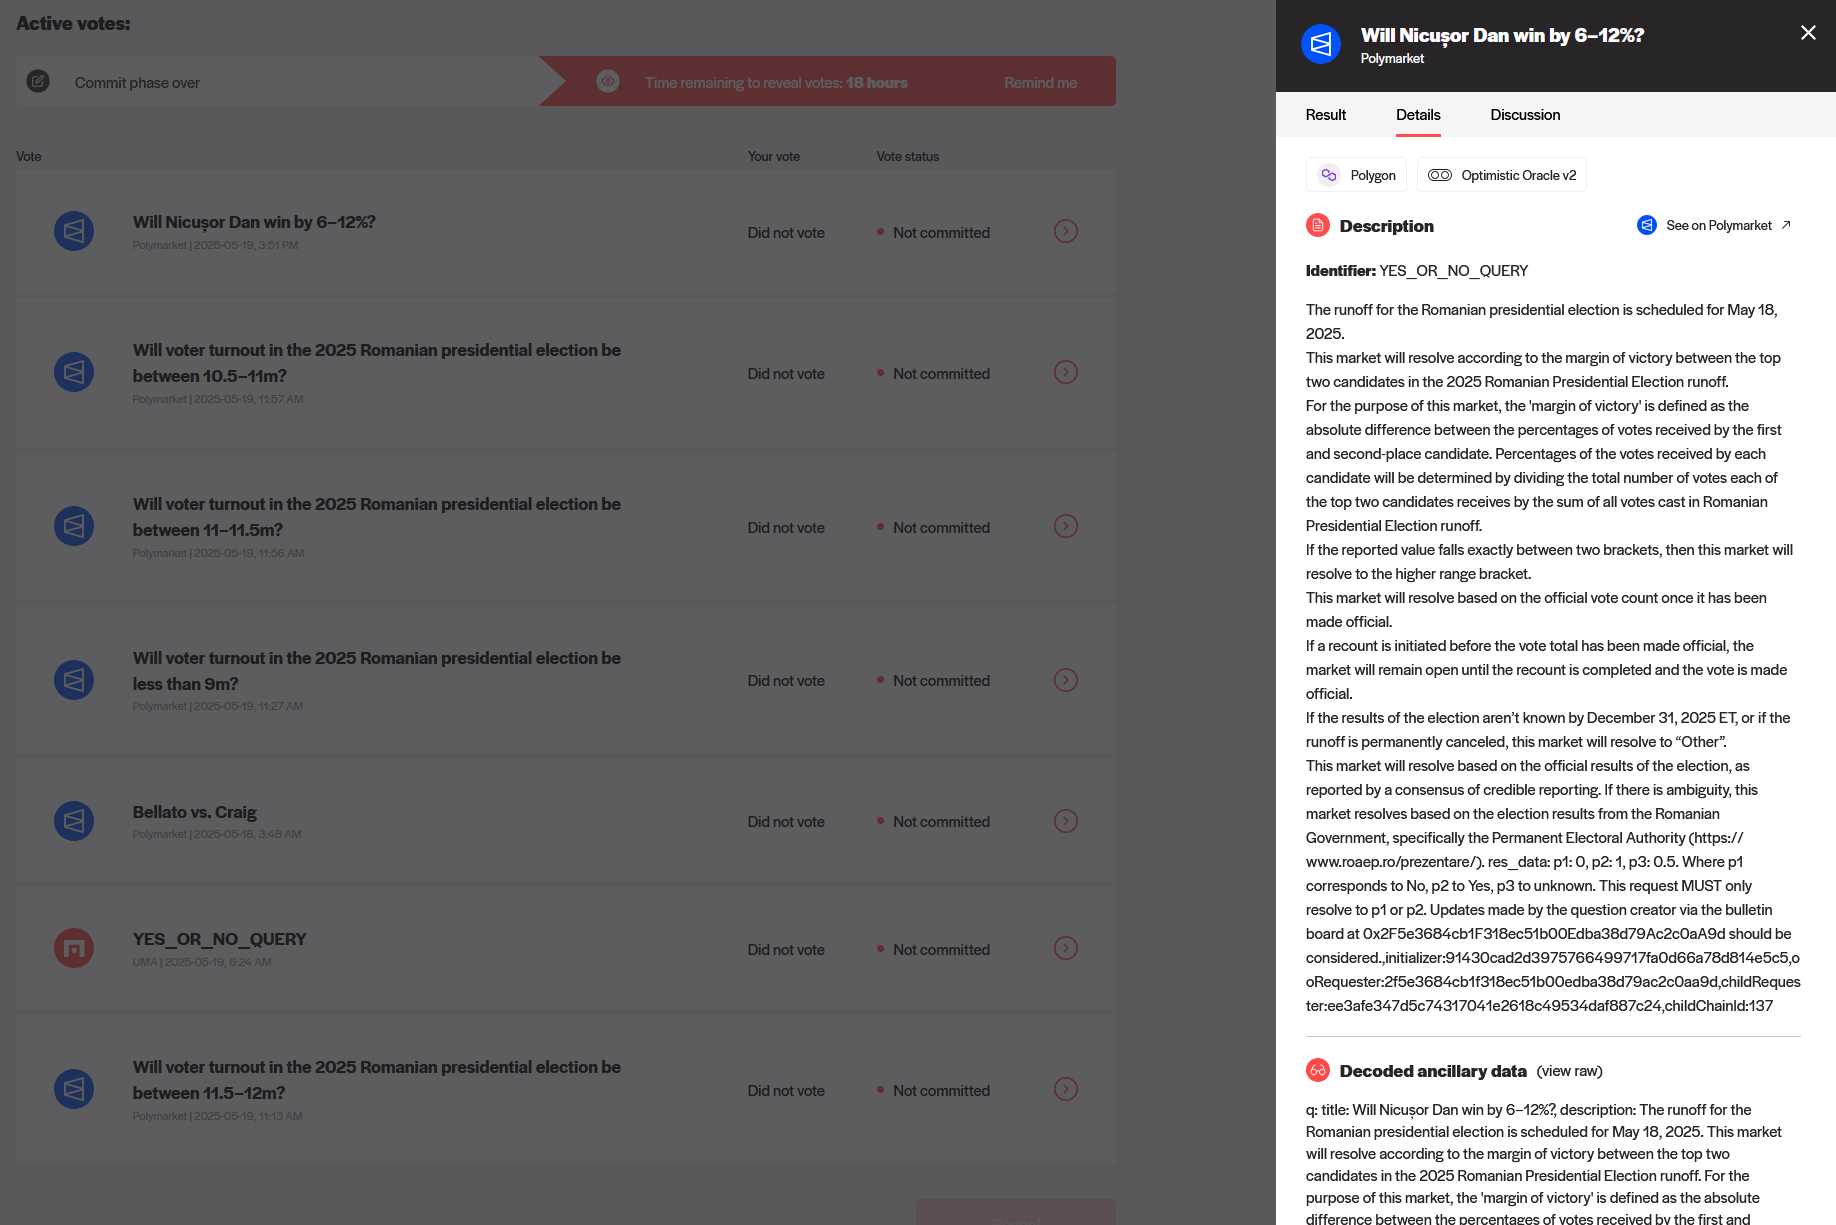This screenshot has width=1836, height=1225.
Task: Click the red UMA icon for YES_OR_NO_QUERY
Action: 74,949
